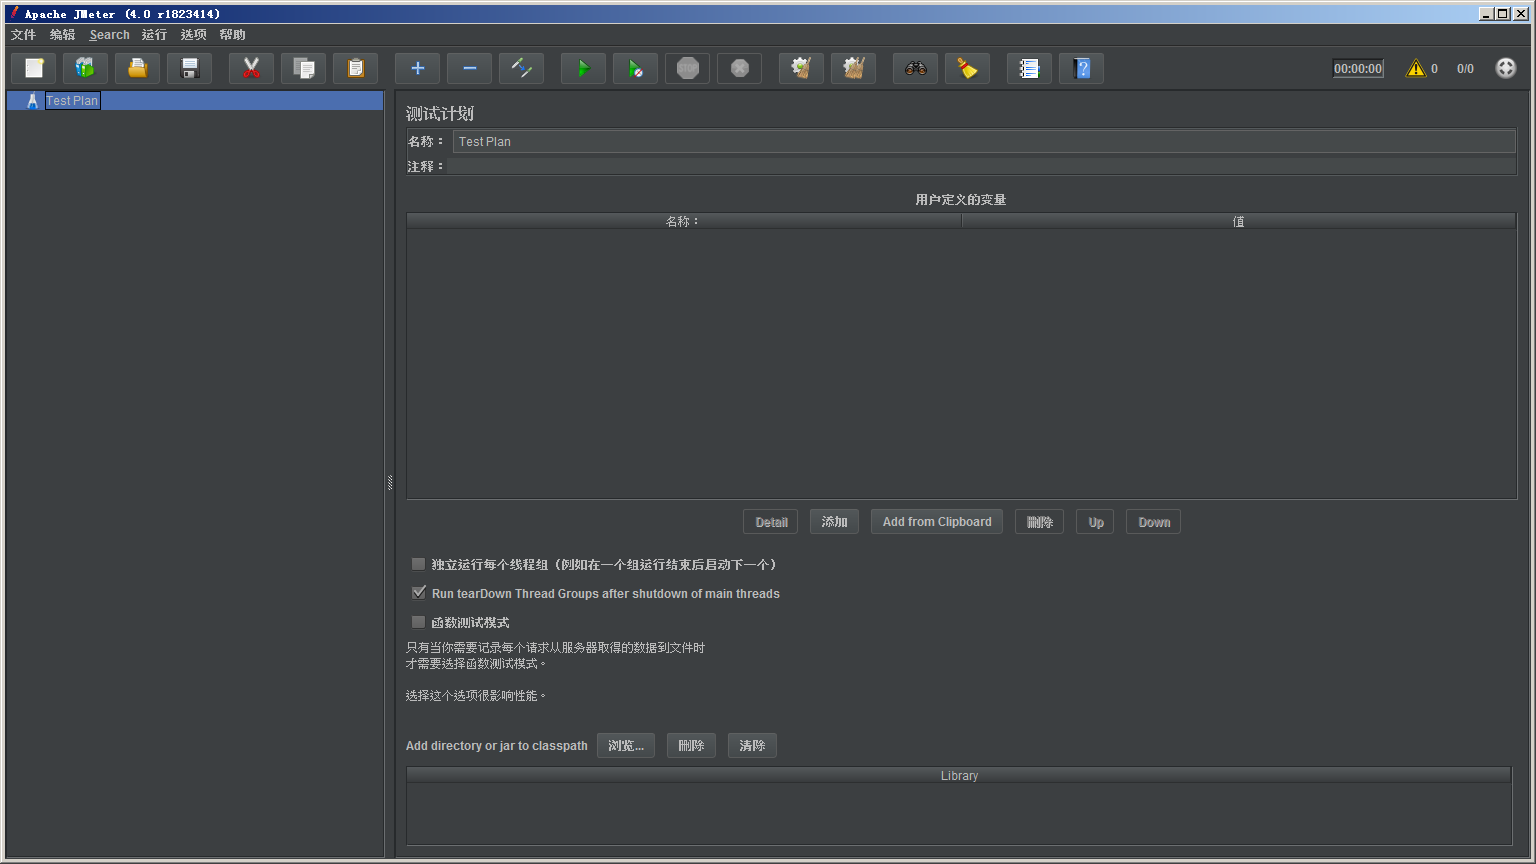This screenshot has width=1536, height=864.
Task: Collapse all tree nodes with minus icon
Action: pyautogui.click(x=469, y=67)
